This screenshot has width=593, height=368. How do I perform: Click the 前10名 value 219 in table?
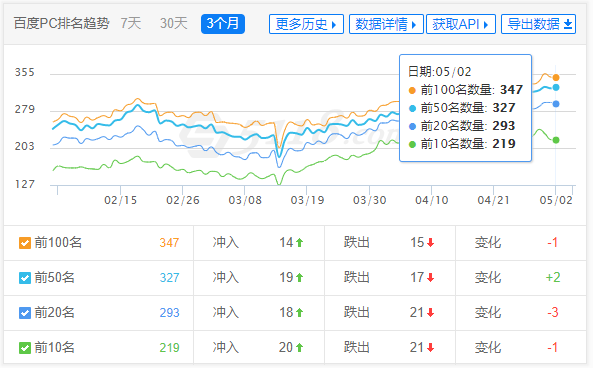169,347
